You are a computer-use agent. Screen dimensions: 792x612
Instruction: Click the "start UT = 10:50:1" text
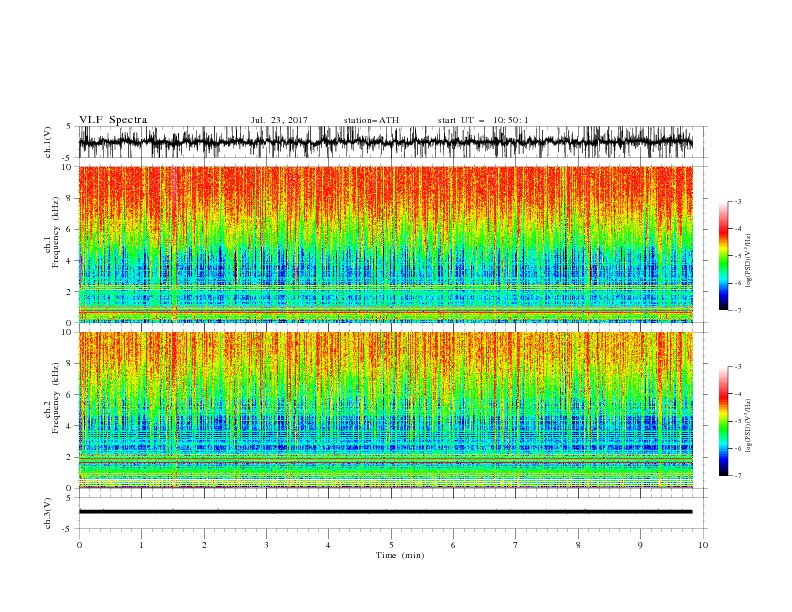point(482,120)
